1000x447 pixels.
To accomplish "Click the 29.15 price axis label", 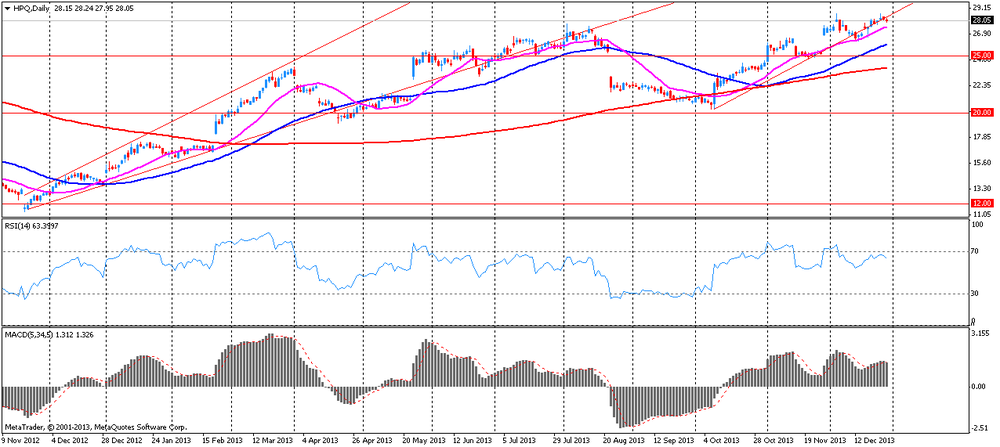I will pos(980,8).
